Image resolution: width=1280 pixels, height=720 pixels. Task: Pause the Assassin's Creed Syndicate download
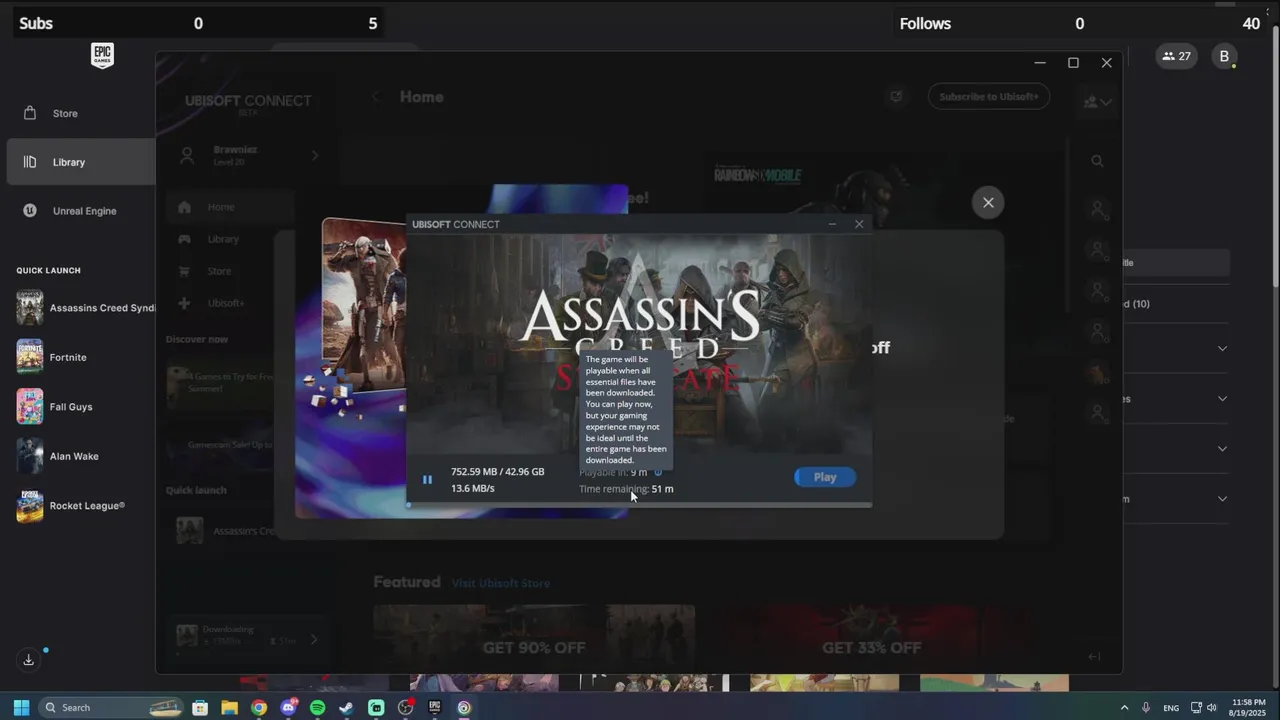[427, 480]
